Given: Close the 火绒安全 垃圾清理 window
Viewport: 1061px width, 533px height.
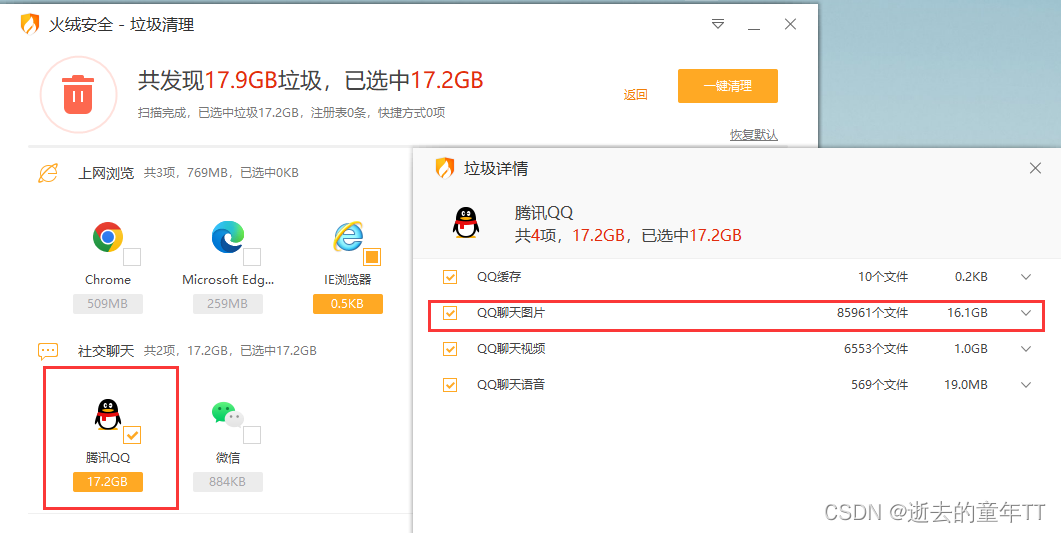Looking at the screenshot, I should pos(790,24).
